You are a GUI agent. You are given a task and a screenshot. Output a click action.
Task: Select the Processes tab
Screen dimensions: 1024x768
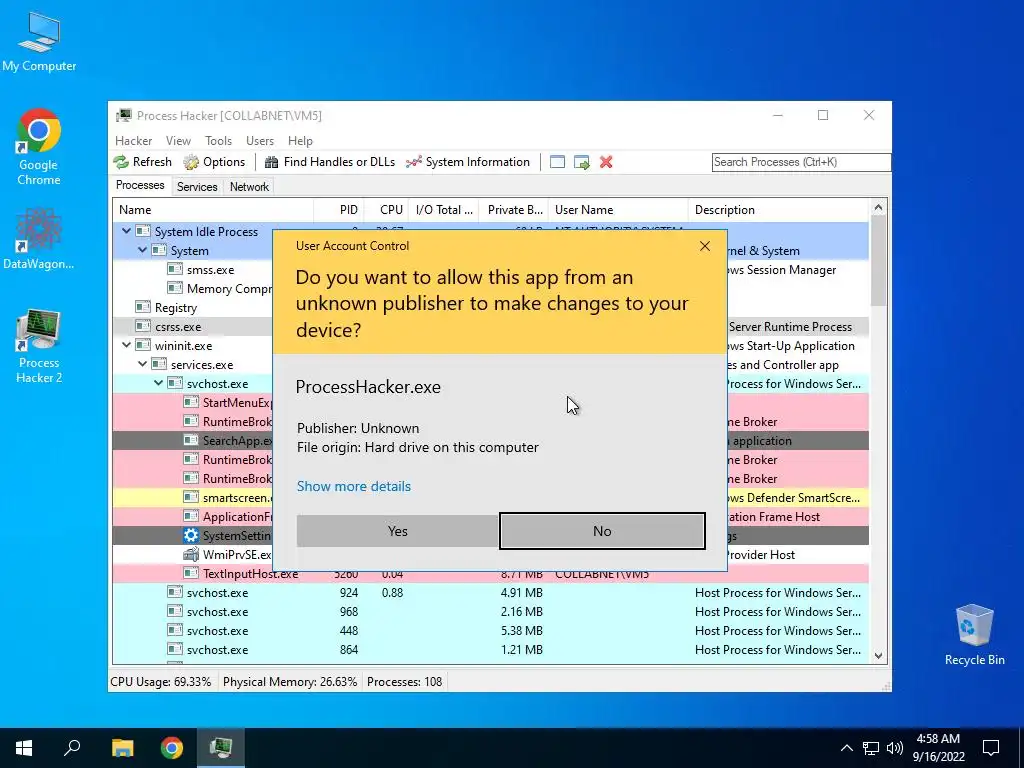pyautogui.click(x=140, y=185)
